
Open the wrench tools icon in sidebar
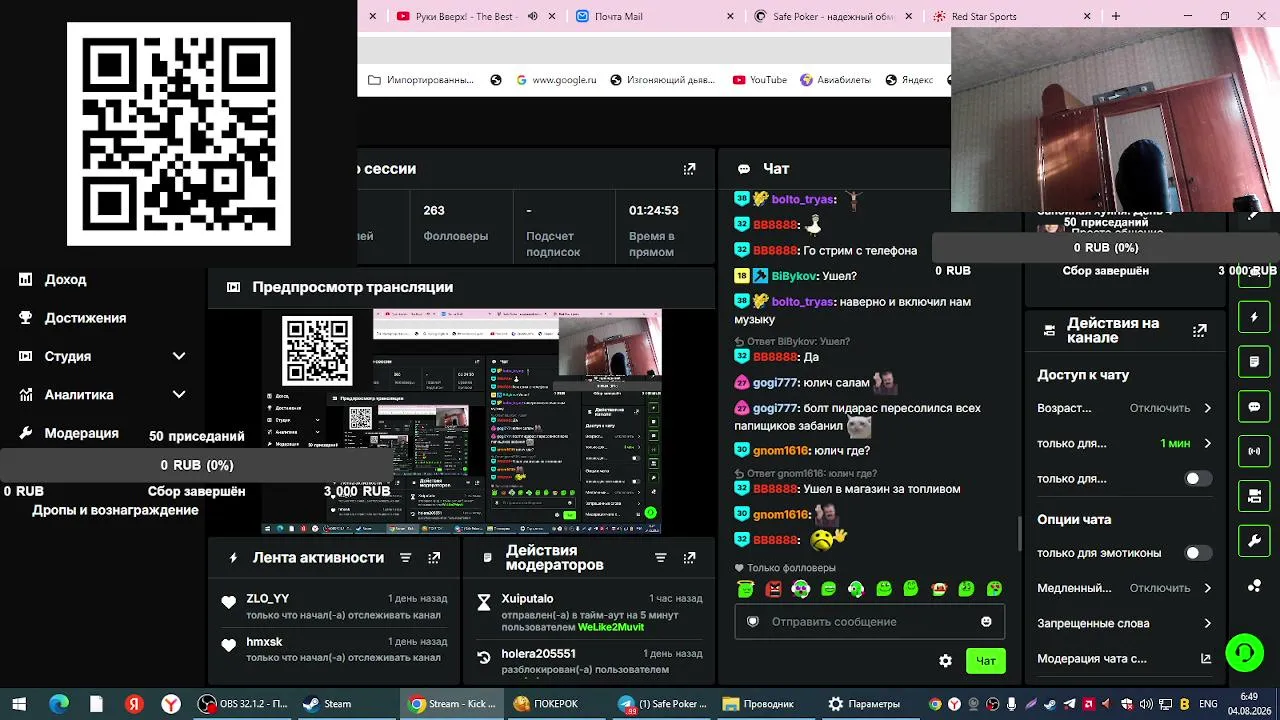[1254, 541]
